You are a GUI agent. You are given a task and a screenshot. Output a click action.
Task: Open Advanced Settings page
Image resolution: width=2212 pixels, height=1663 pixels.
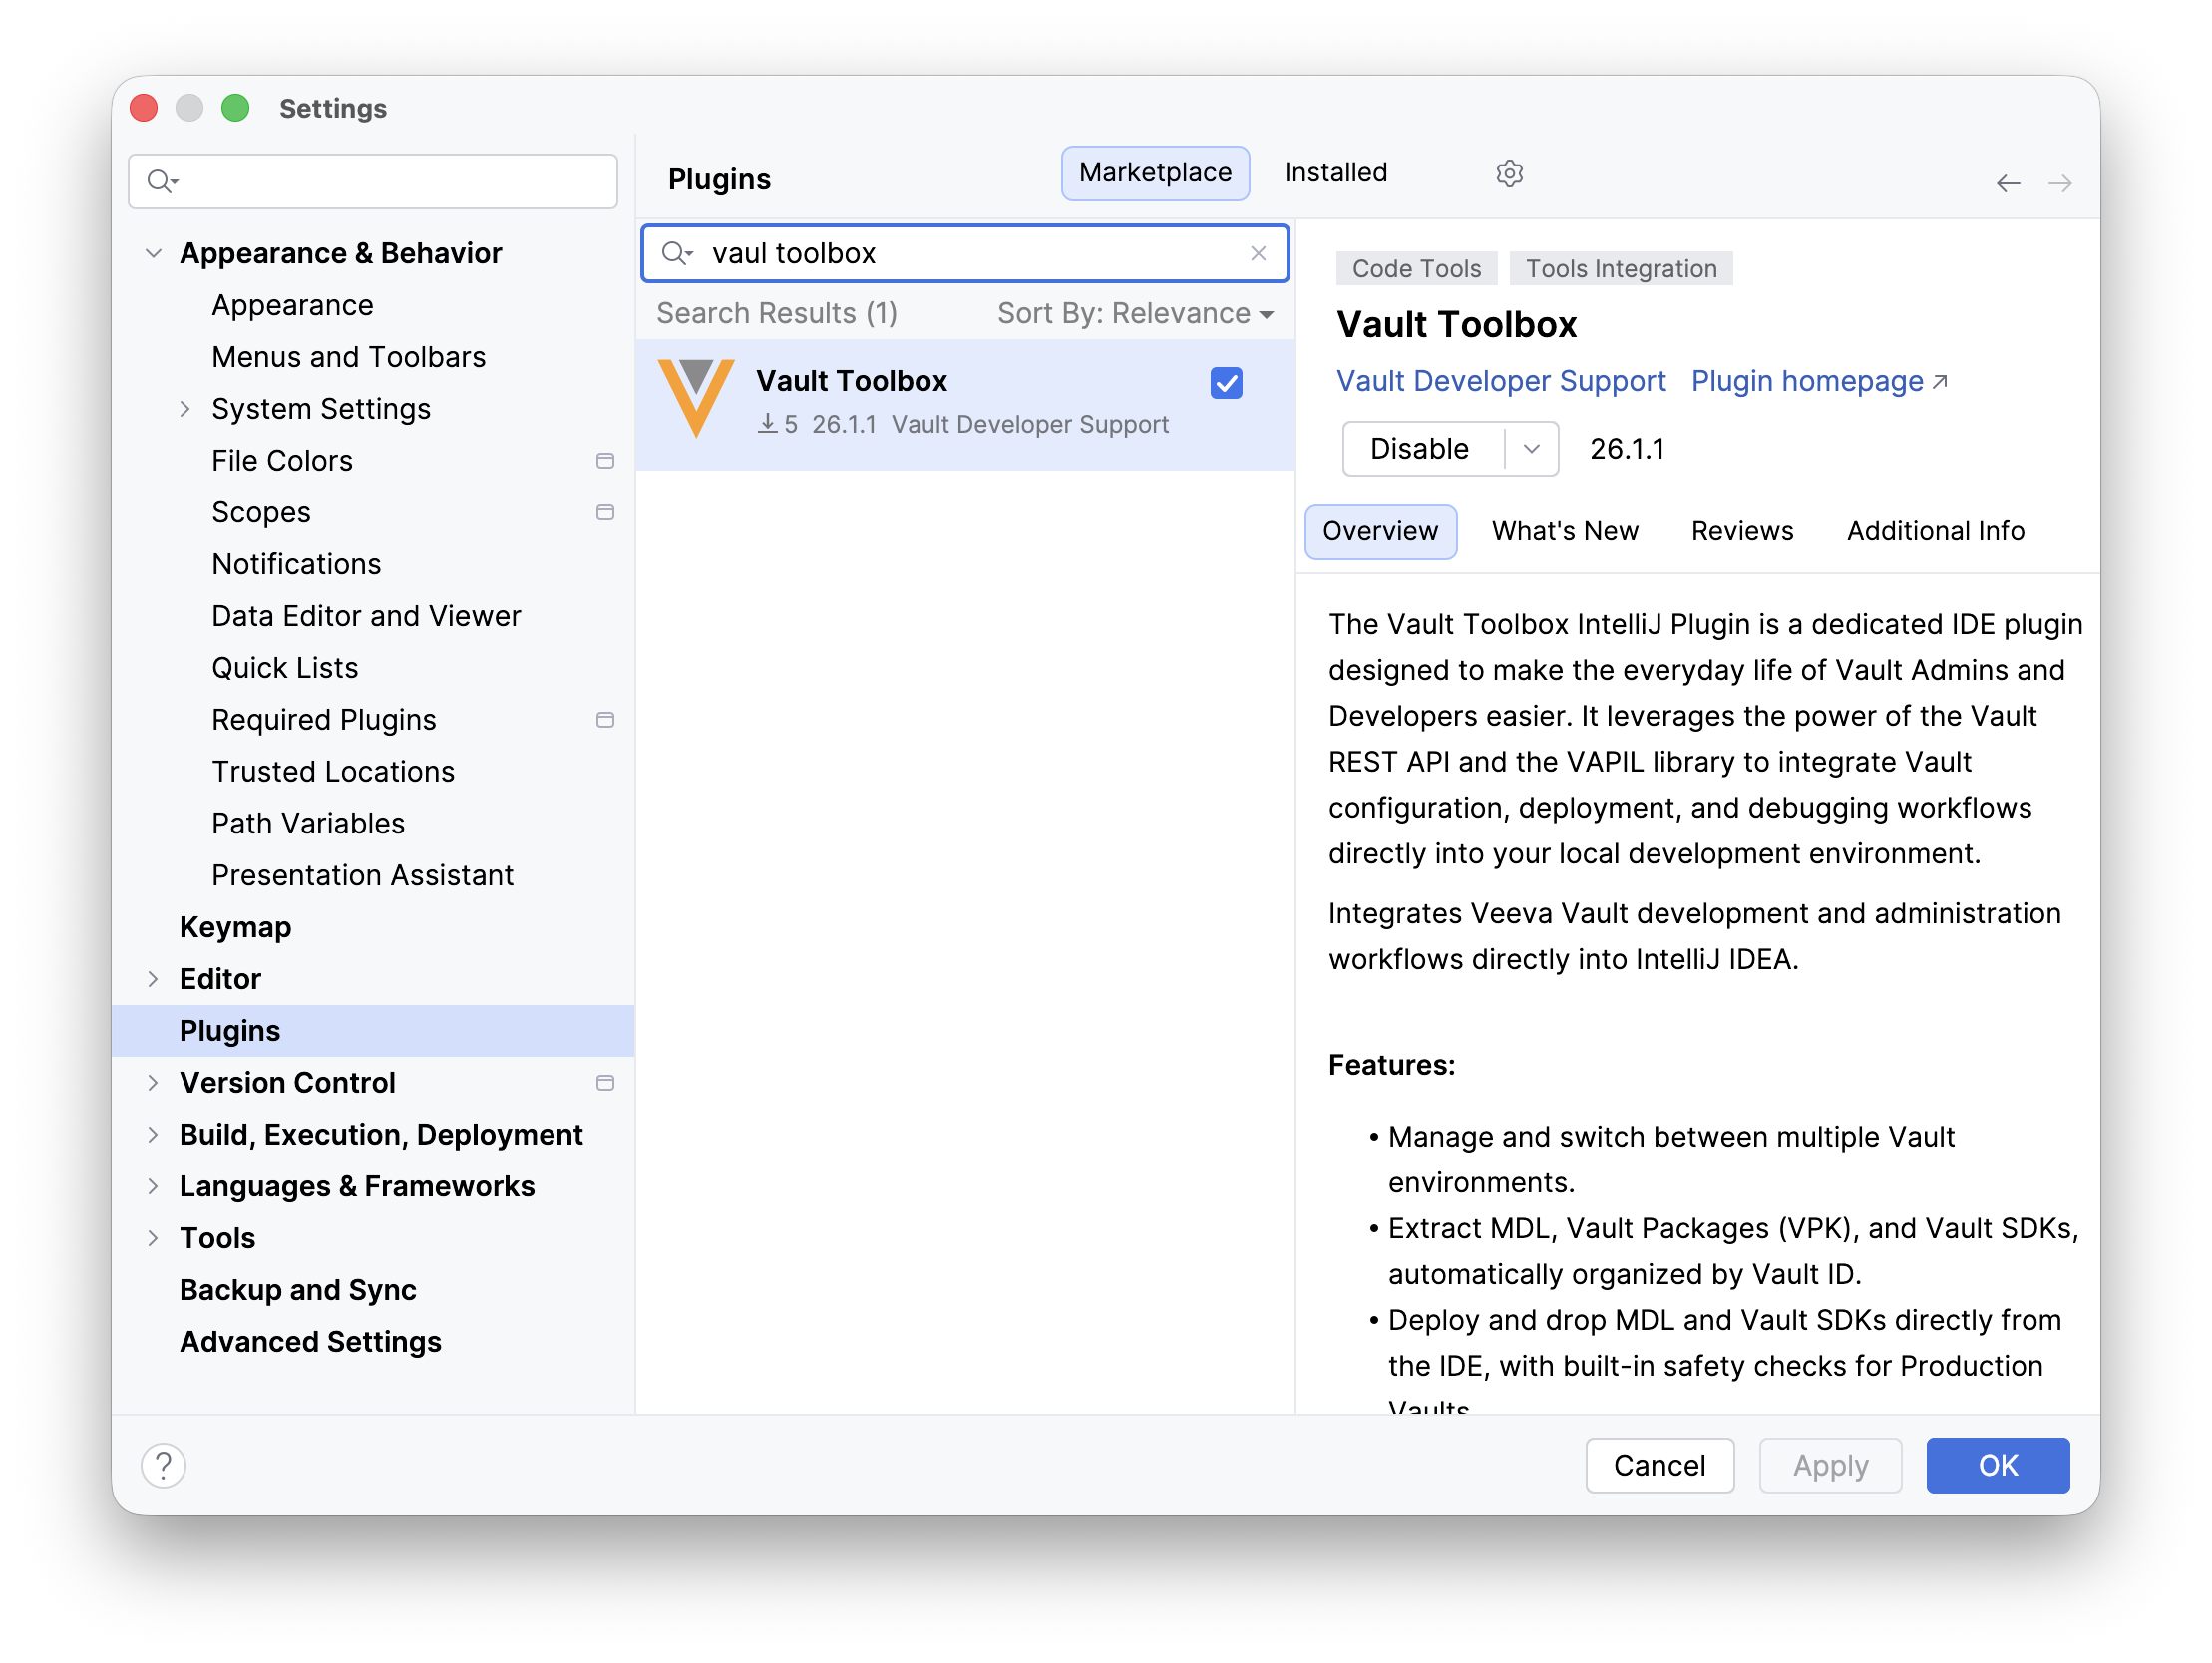click(x=310, y=1343)
